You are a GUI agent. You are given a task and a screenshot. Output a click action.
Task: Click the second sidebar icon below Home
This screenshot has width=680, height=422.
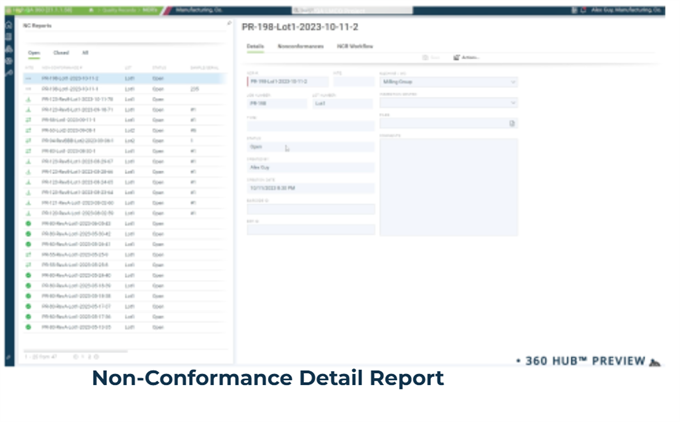9,37
